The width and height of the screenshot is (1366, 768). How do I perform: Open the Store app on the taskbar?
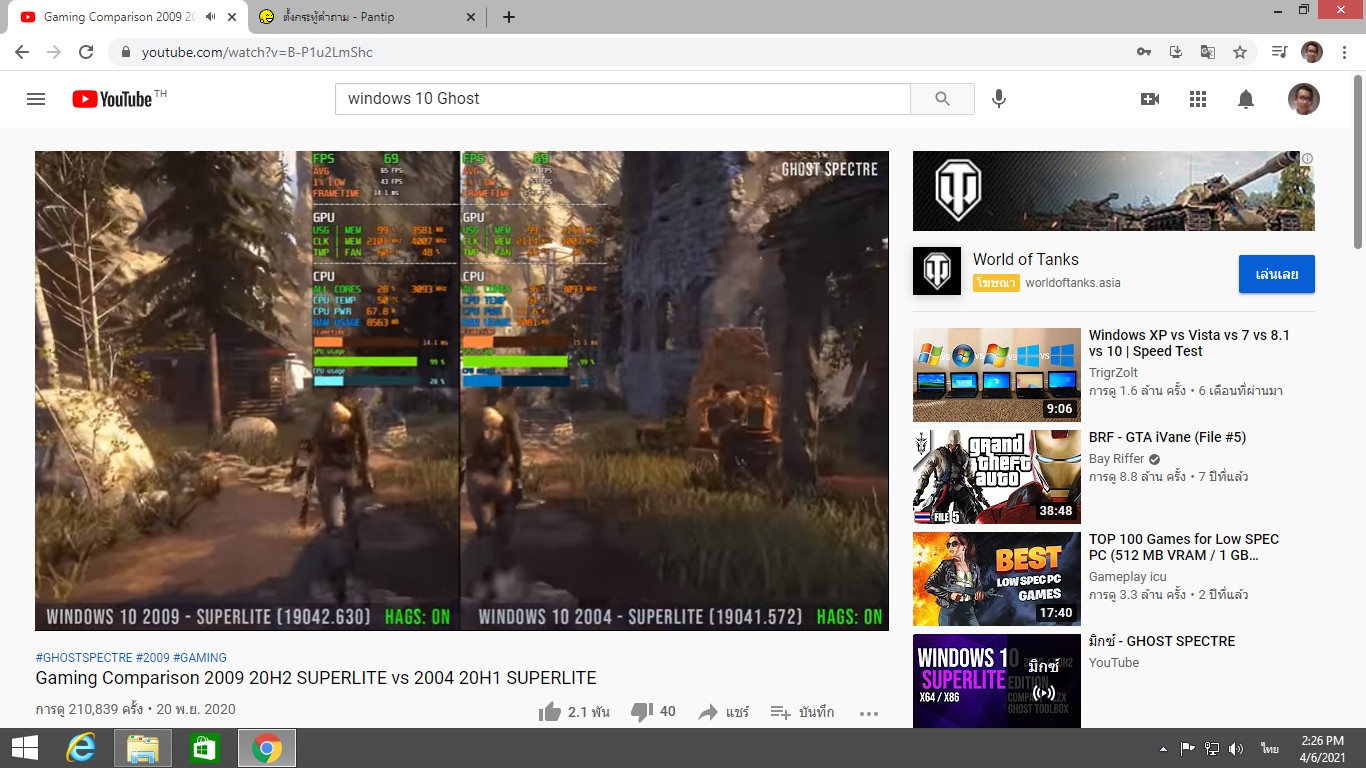click(205, 748)
